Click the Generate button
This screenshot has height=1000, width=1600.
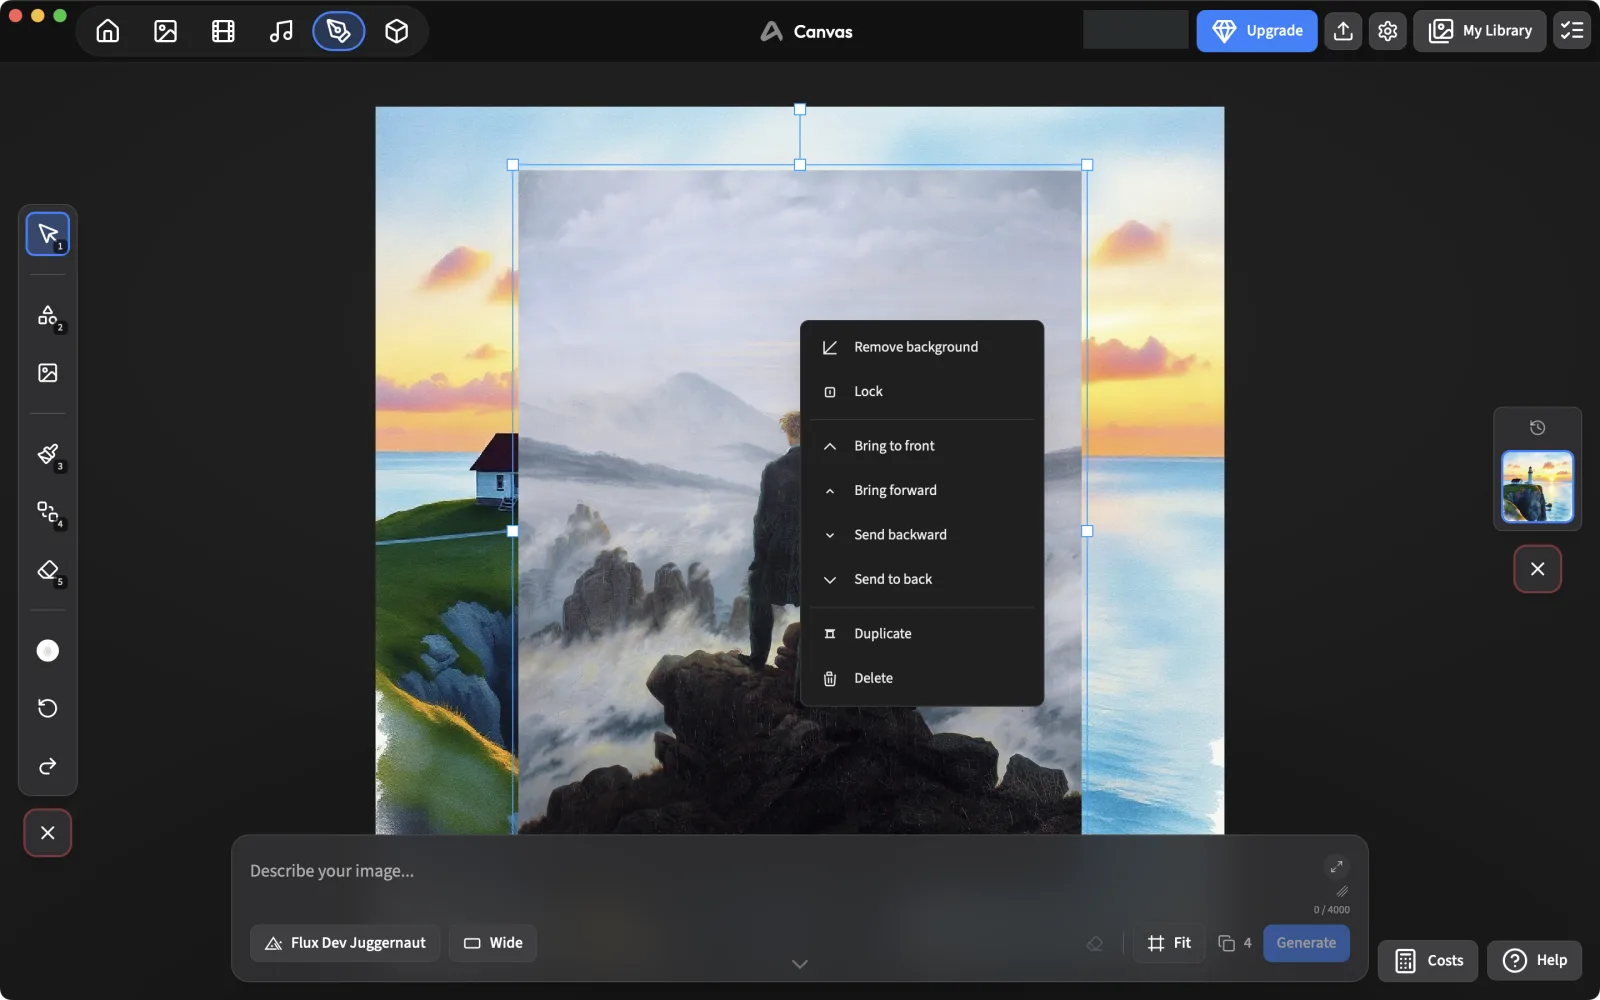click(x=1306, y=943)
